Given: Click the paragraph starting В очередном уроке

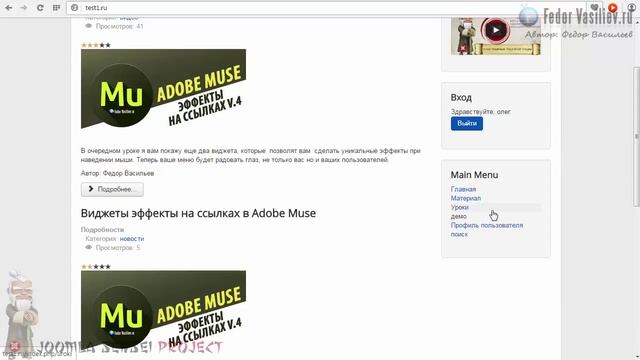Looking at the screenshot, I should click(251, 155).
